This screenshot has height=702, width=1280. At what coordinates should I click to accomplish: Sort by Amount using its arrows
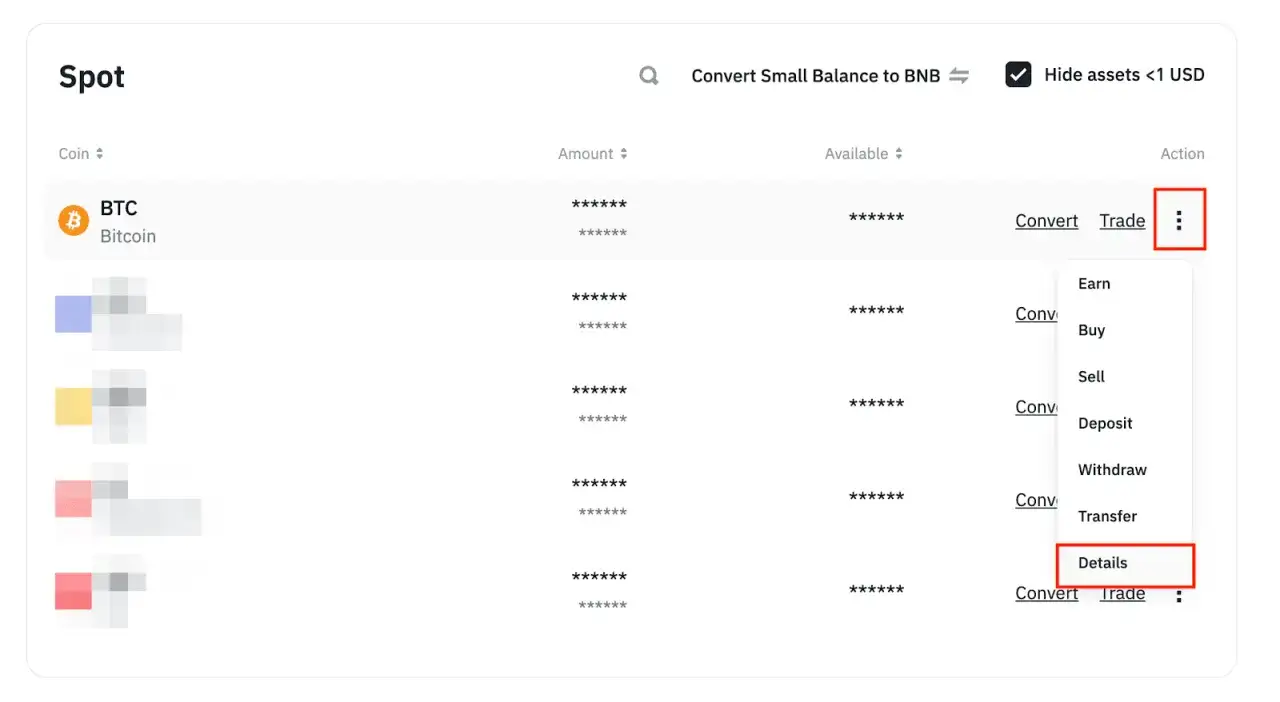(624, 154)
